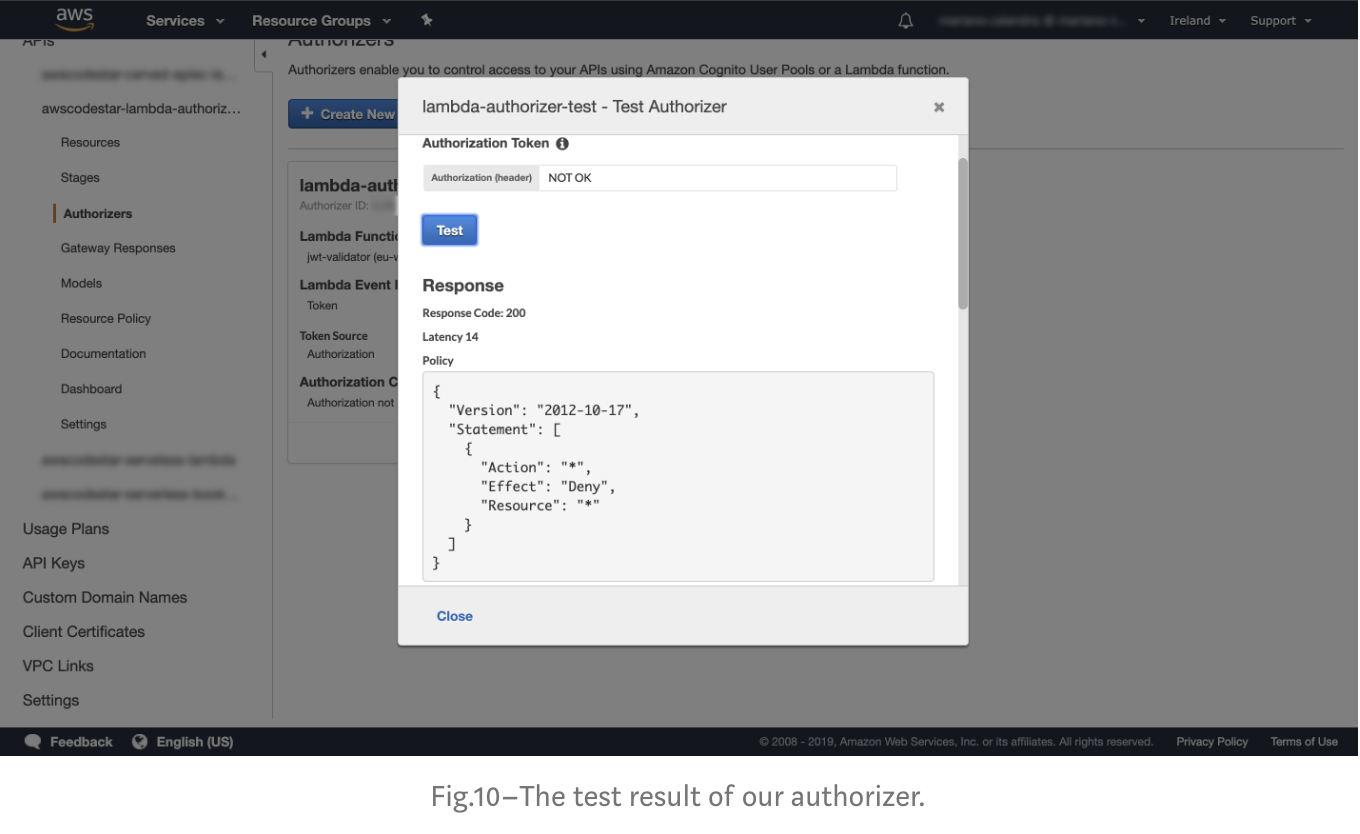Click the Response heading in dialog
Viewport: 1360px width, 834px height.
(x=463, y=286)
